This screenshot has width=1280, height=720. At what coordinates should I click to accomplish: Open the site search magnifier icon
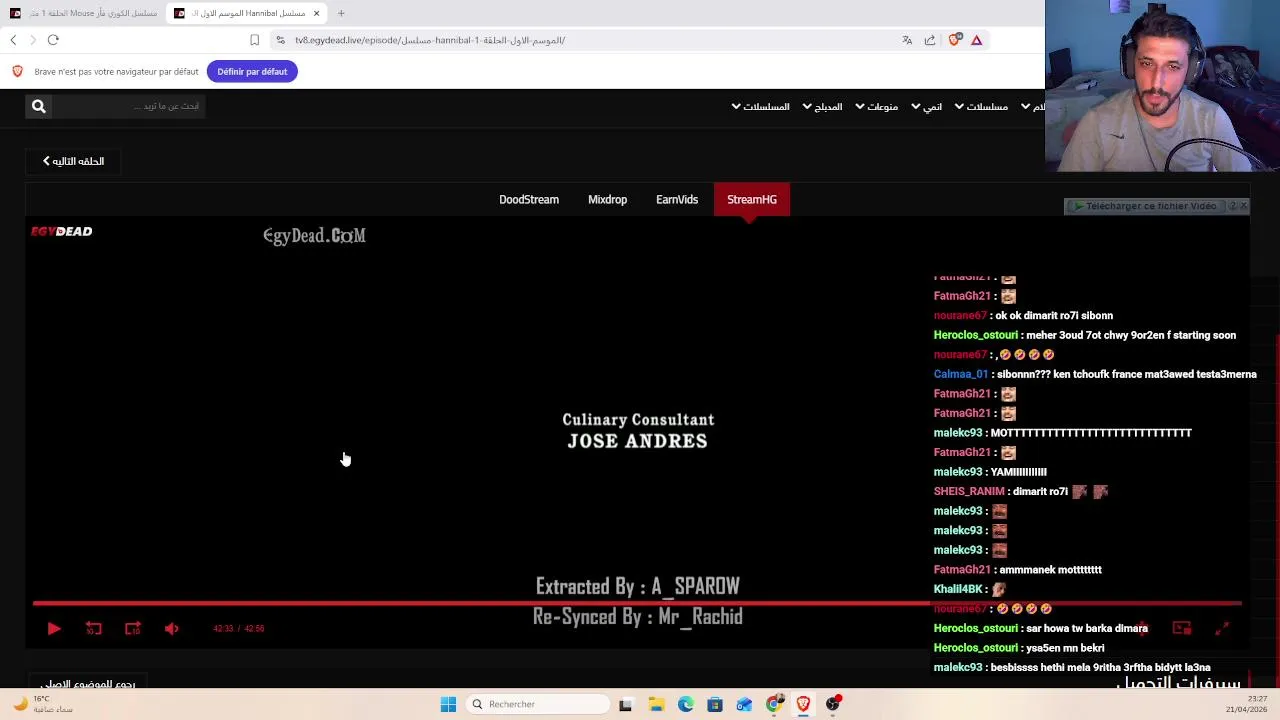(38, 106)
